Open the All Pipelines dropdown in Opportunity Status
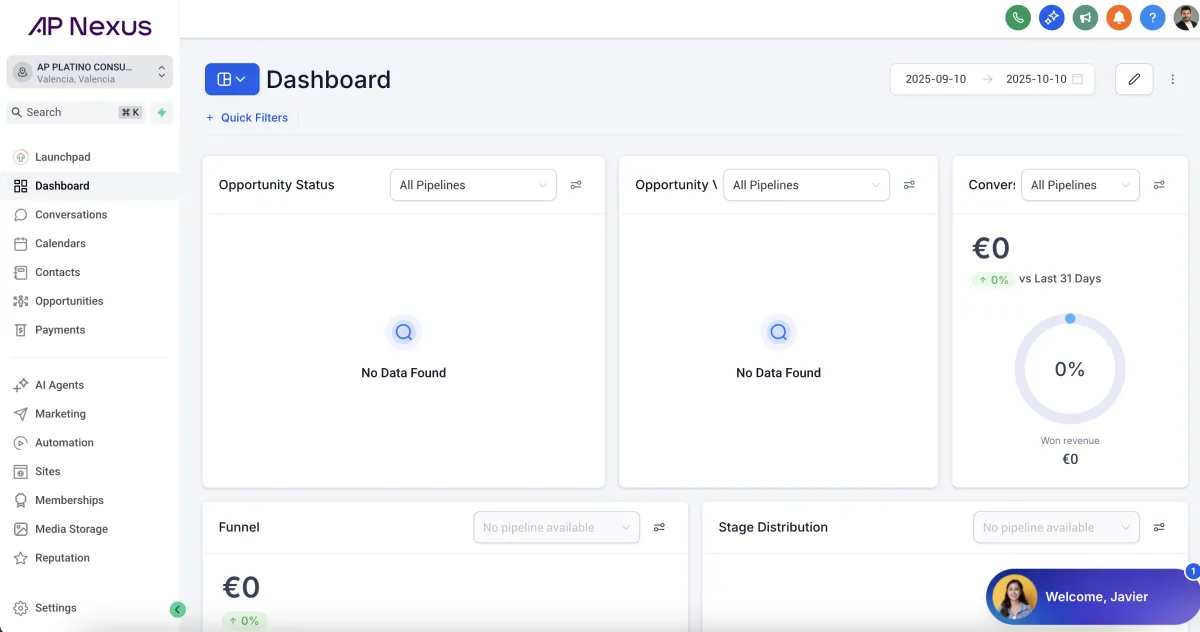 coord(473,185)
